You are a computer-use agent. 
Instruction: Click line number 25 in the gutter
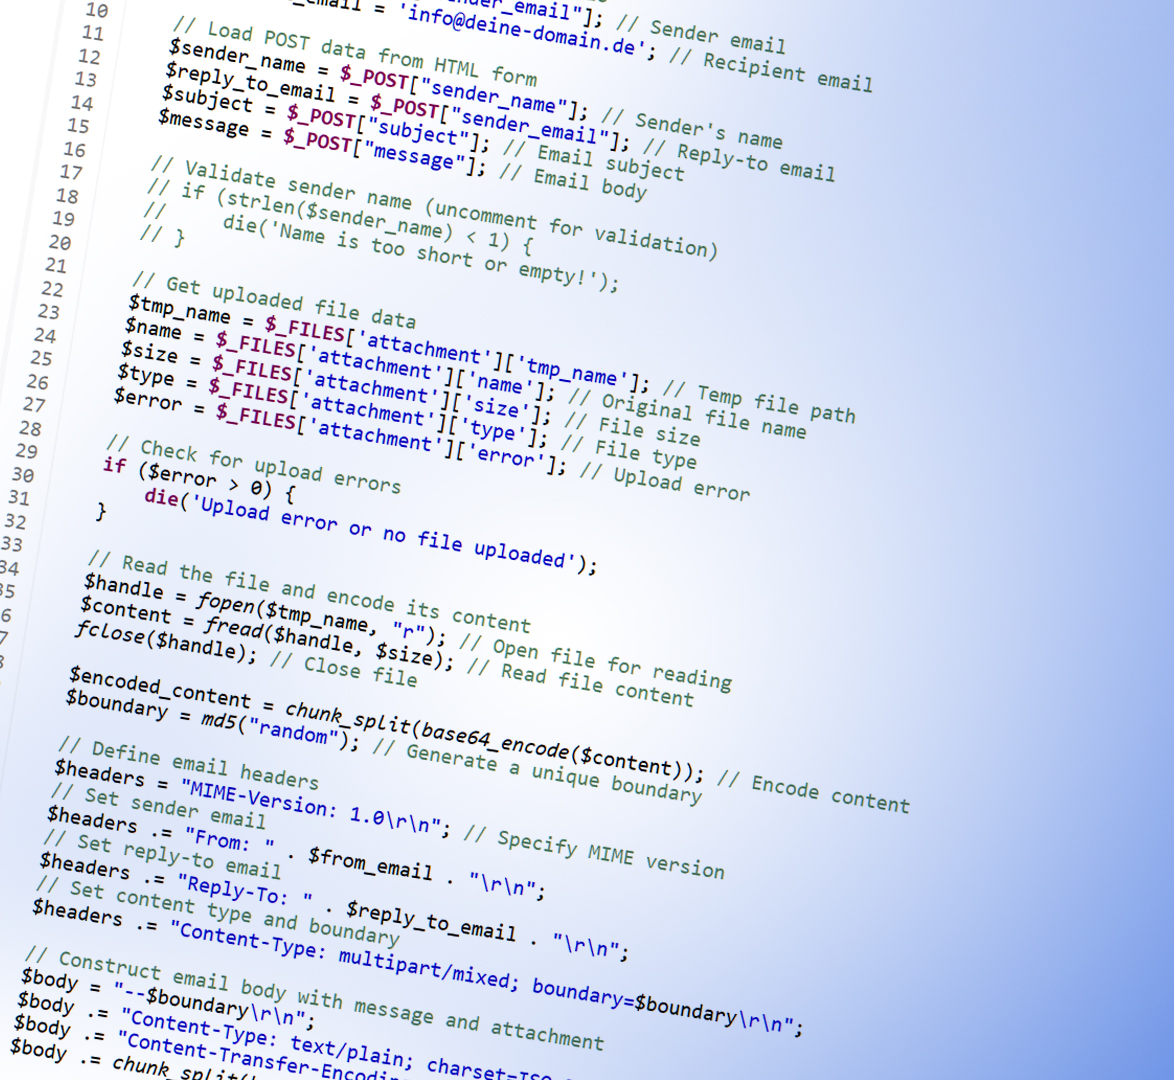click(41, 358)
